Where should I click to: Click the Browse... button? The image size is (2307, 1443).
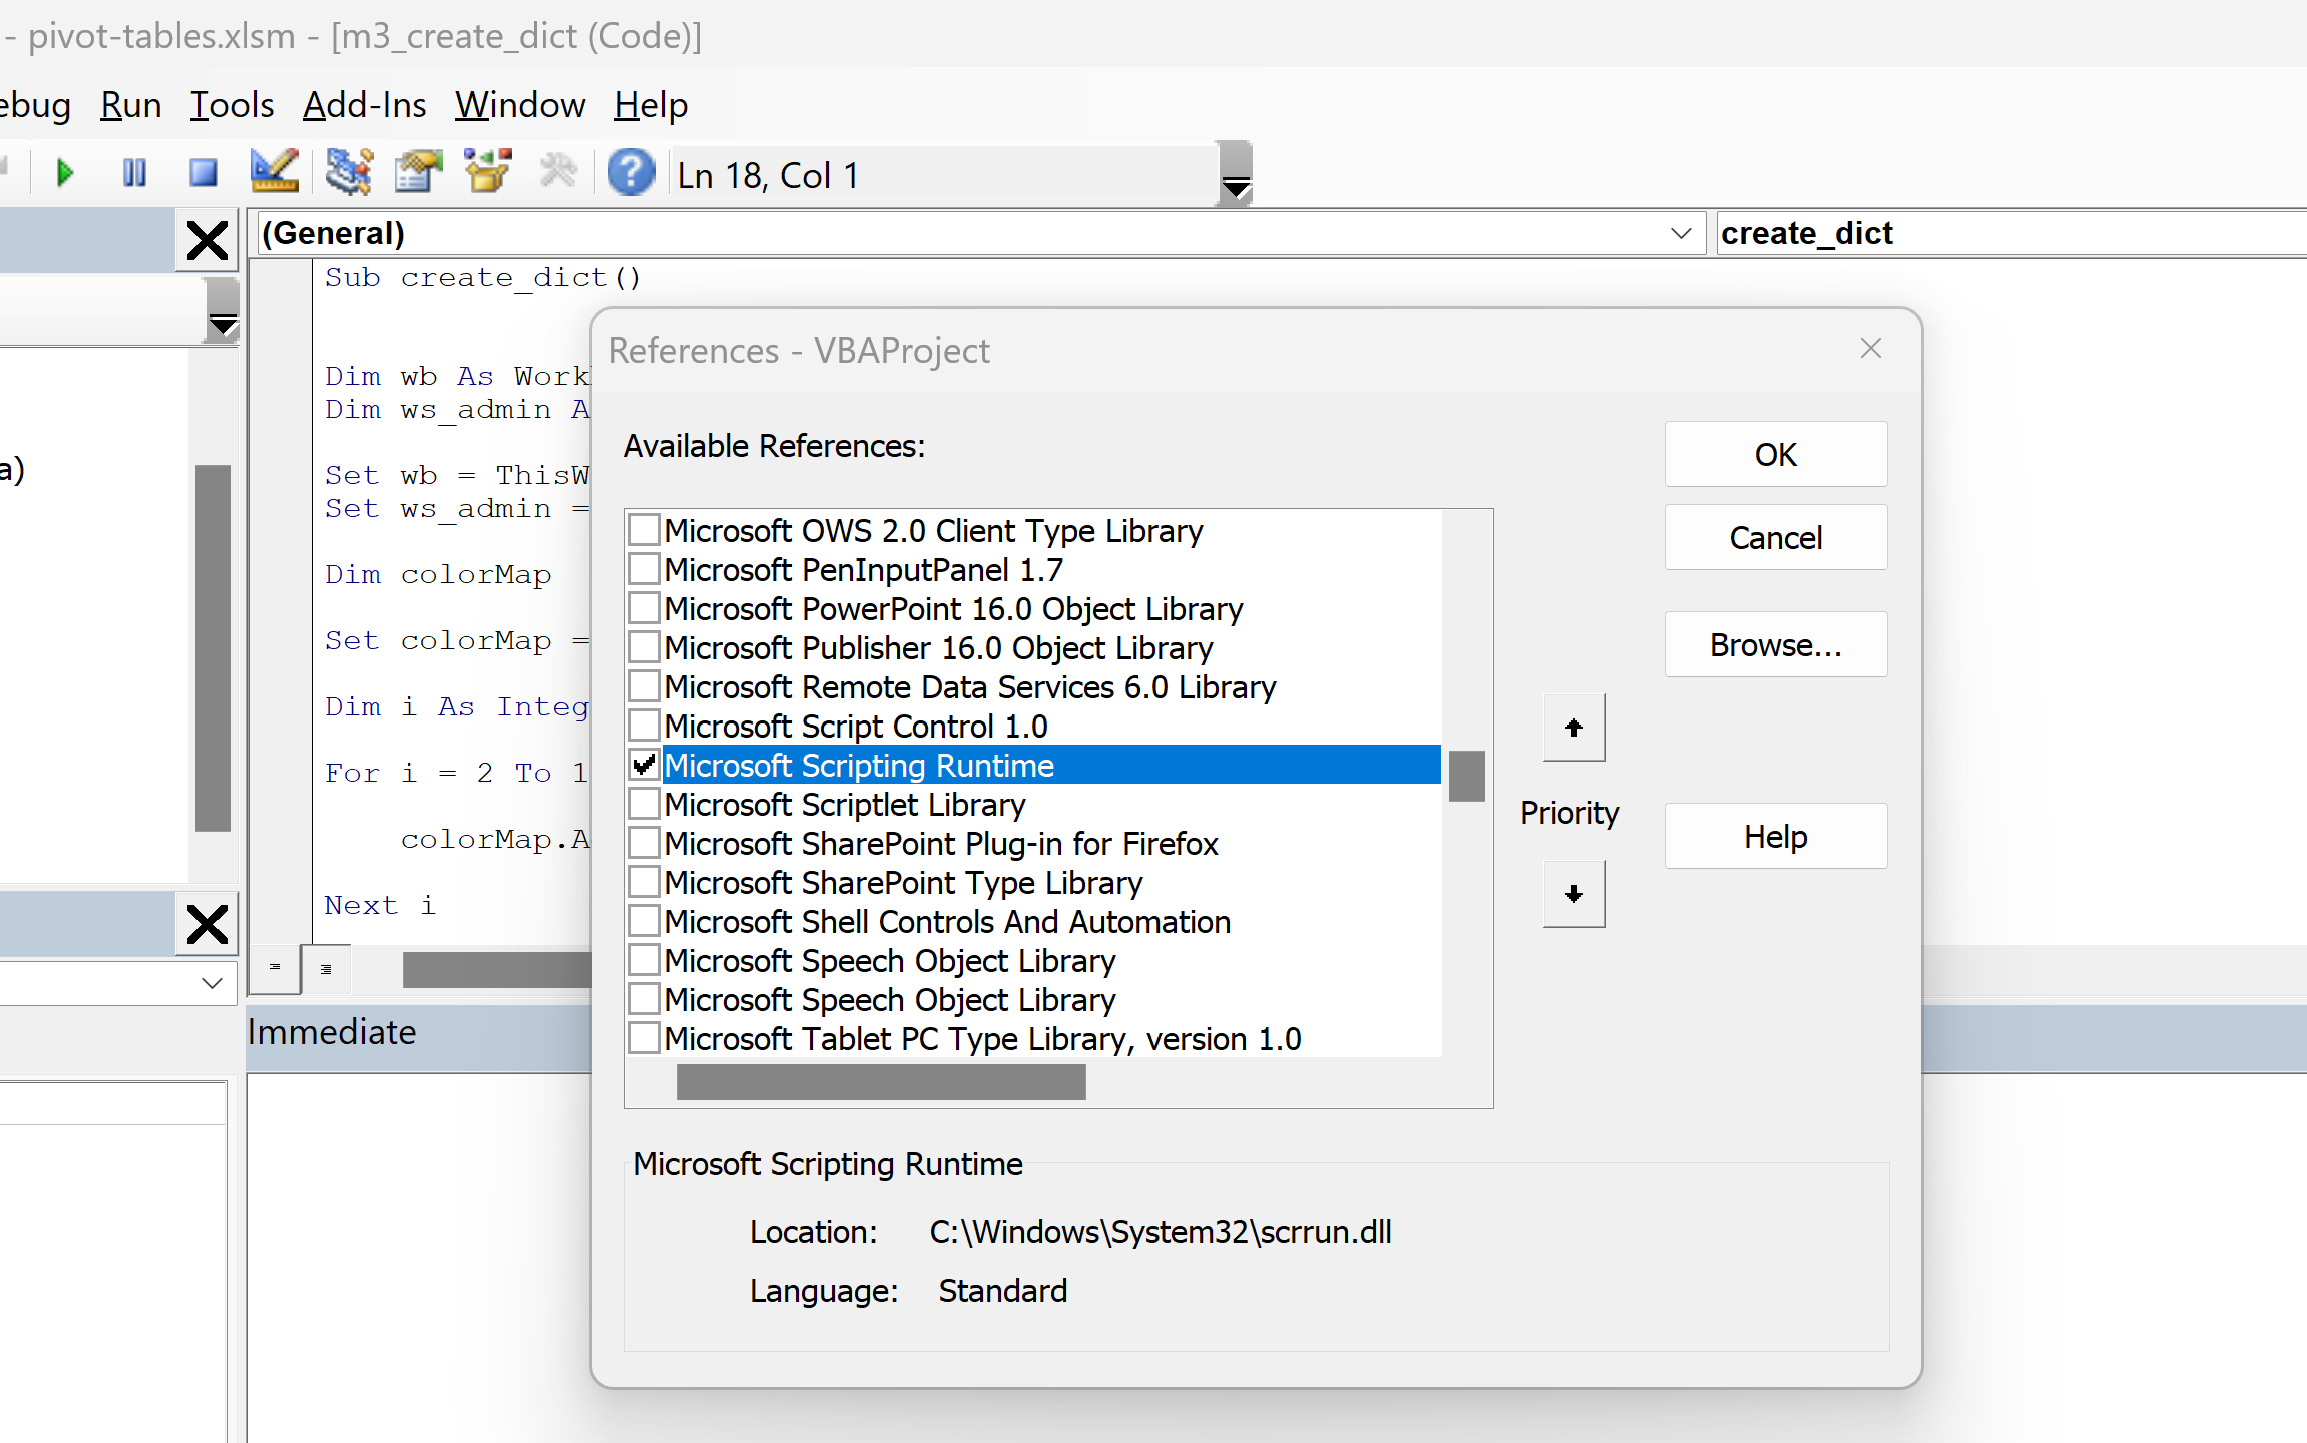click(x=1775, y=645)
